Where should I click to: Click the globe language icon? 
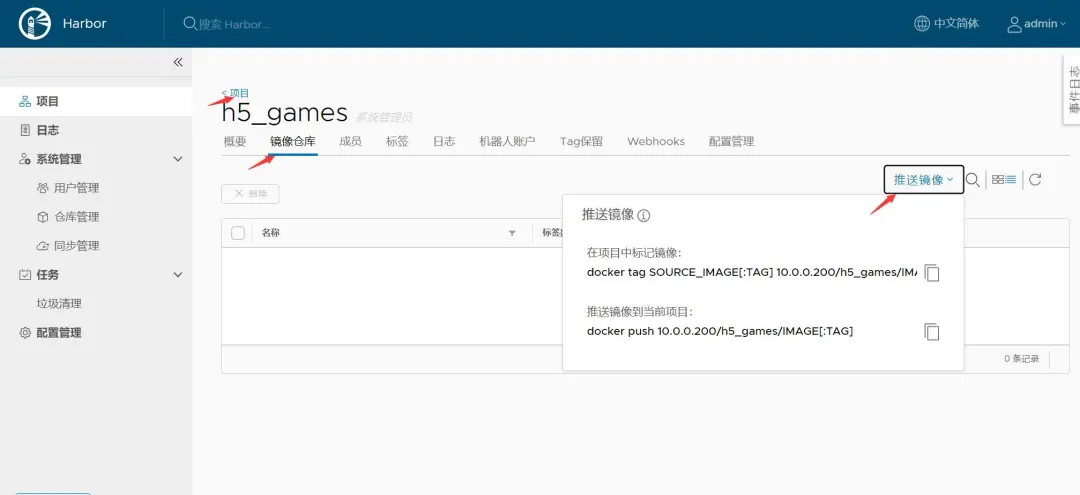tap(922, 23)
